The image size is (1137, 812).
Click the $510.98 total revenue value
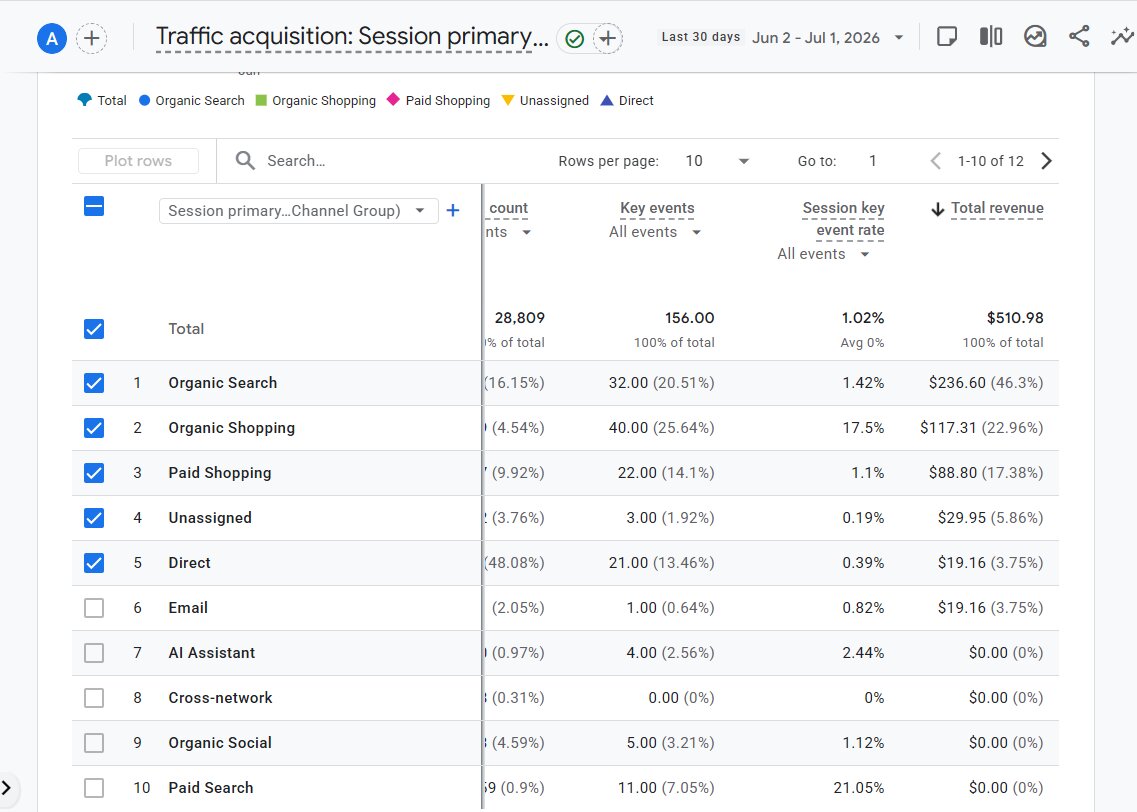[1014, 318]
